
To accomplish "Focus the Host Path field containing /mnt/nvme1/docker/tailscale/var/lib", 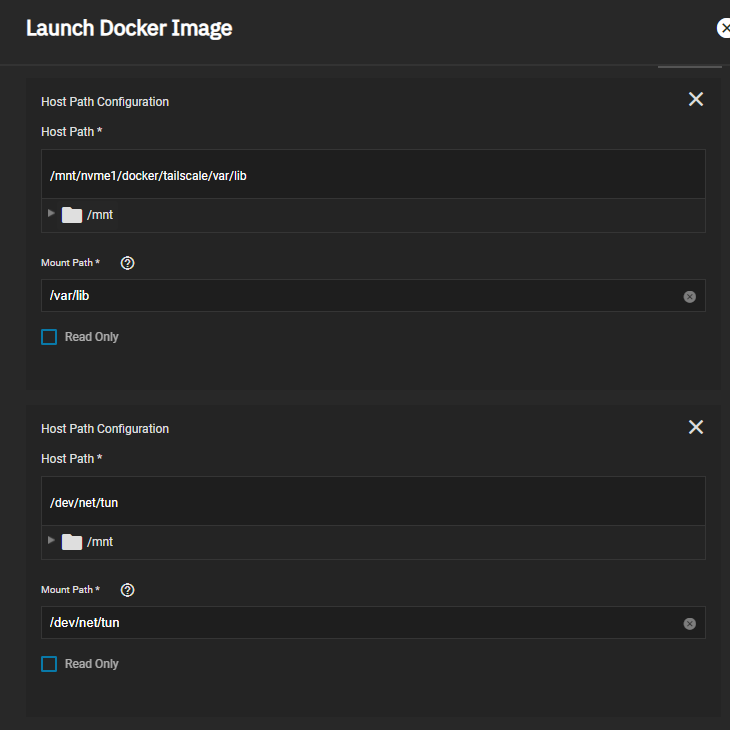I will click(x=372, y=175).
